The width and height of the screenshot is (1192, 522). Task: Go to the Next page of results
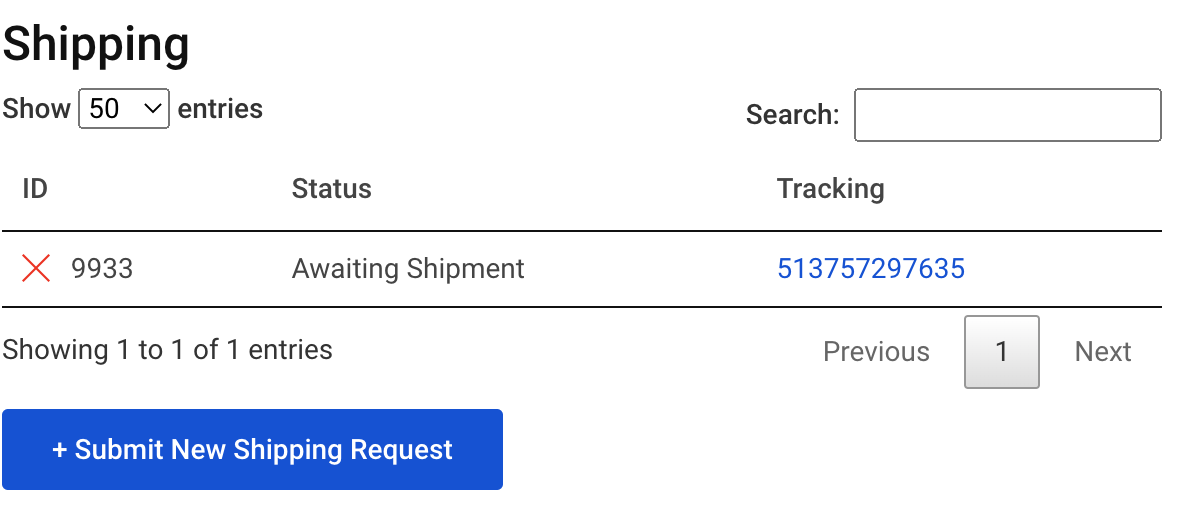[1102, 352]
